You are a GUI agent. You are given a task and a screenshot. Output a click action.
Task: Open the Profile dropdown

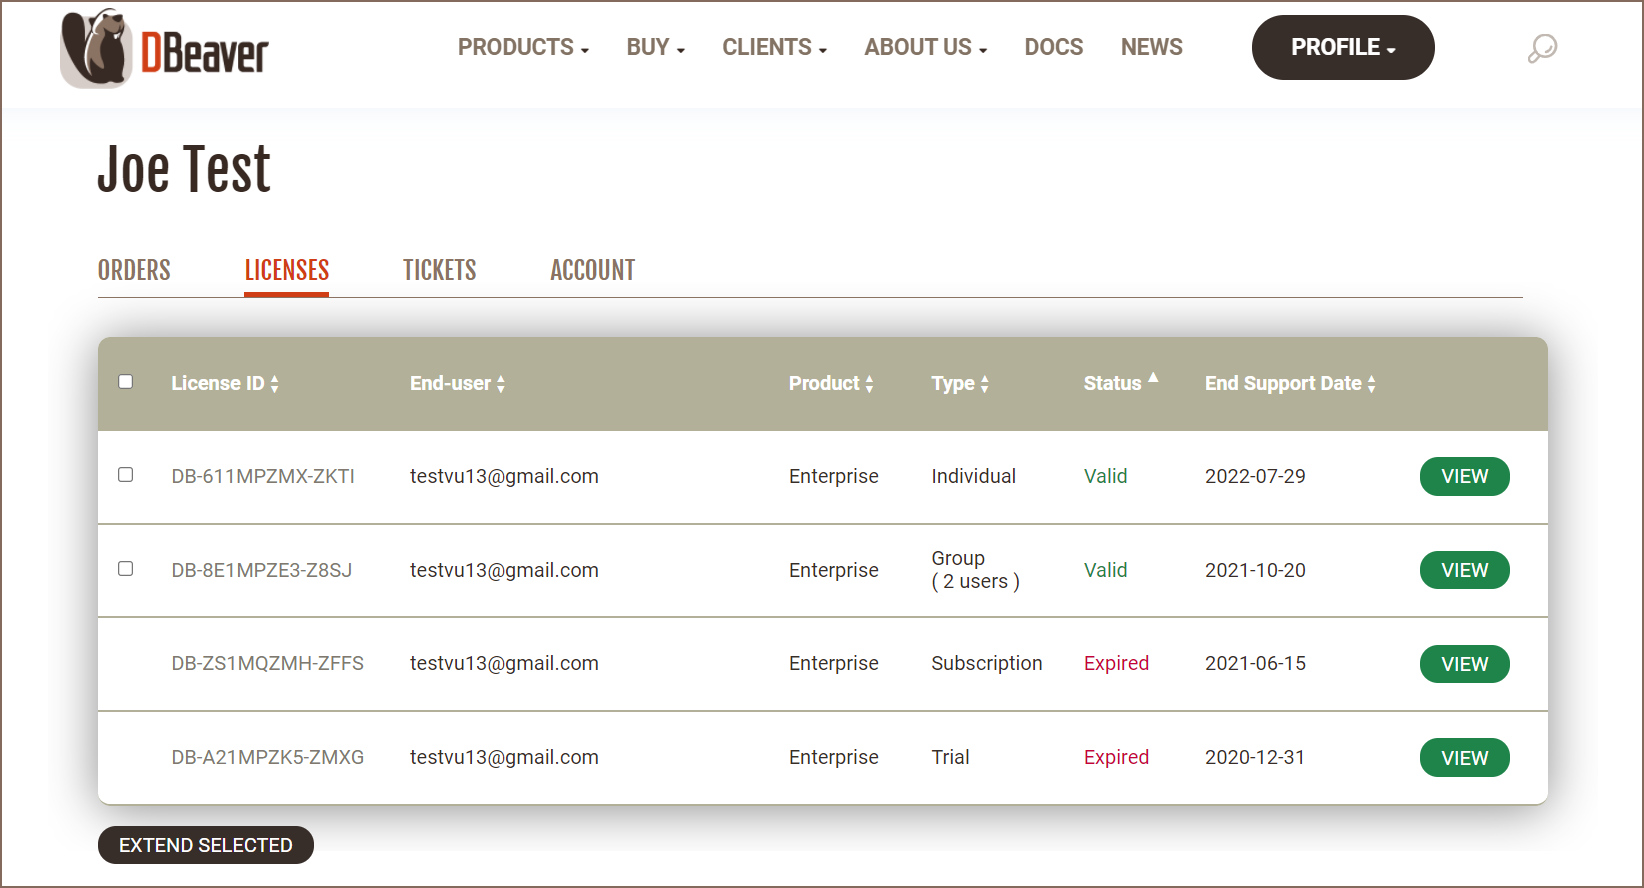tap(1342, 48)
